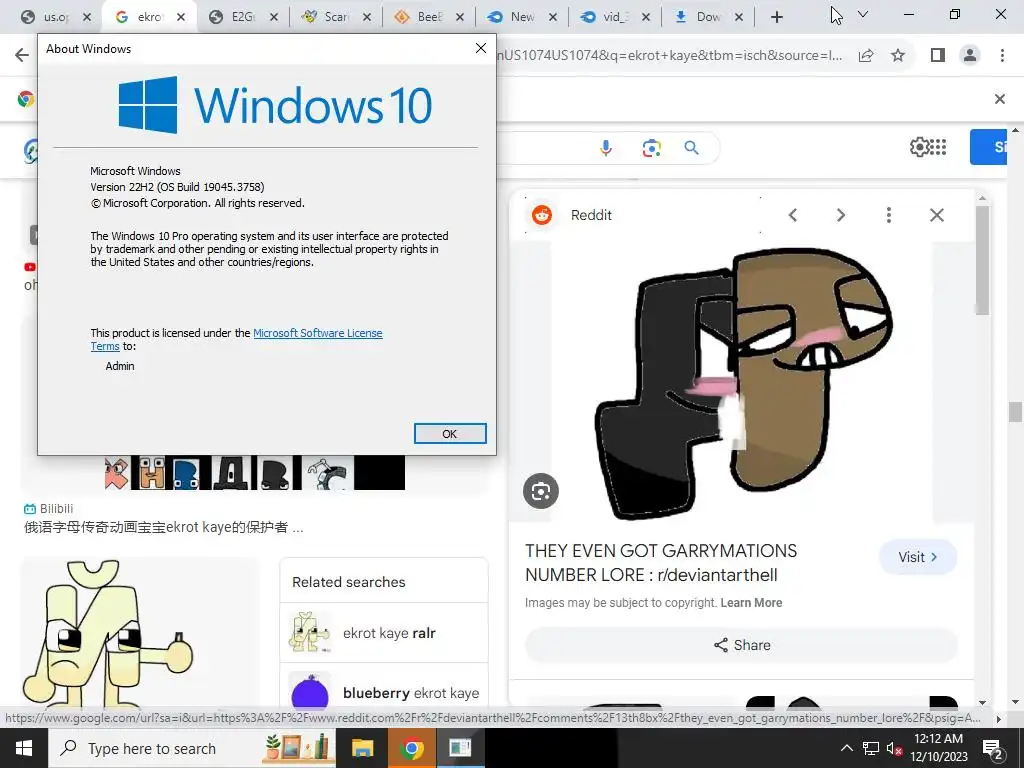Click the Windows Start button

pyautogui.click(x=24, y=748)
